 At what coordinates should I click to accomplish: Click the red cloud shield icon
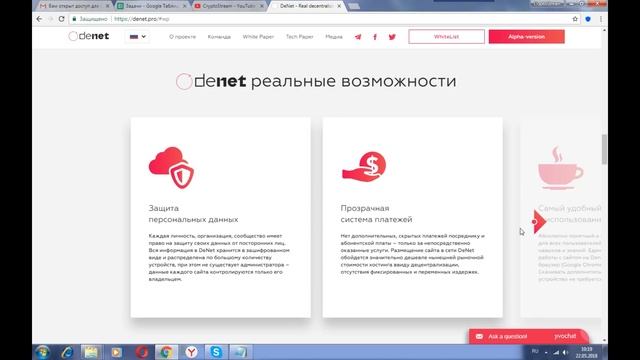tap(171, 167)
